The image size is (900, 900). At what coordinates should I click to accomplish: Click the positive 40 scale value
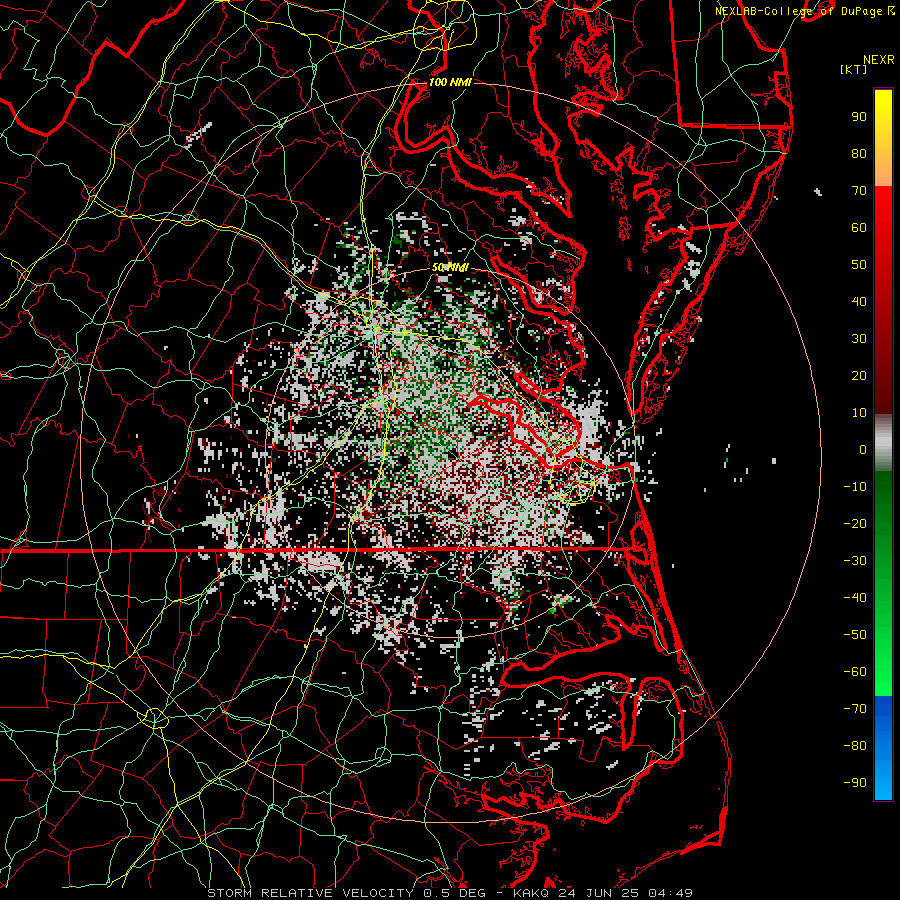coord(859,302)
